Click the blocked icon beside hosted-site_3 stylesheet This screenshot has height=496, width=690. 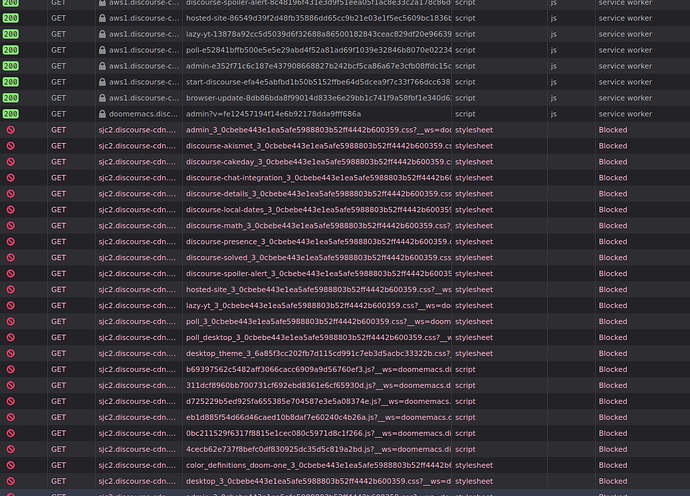pyautogui.click(x=11, y=290)
